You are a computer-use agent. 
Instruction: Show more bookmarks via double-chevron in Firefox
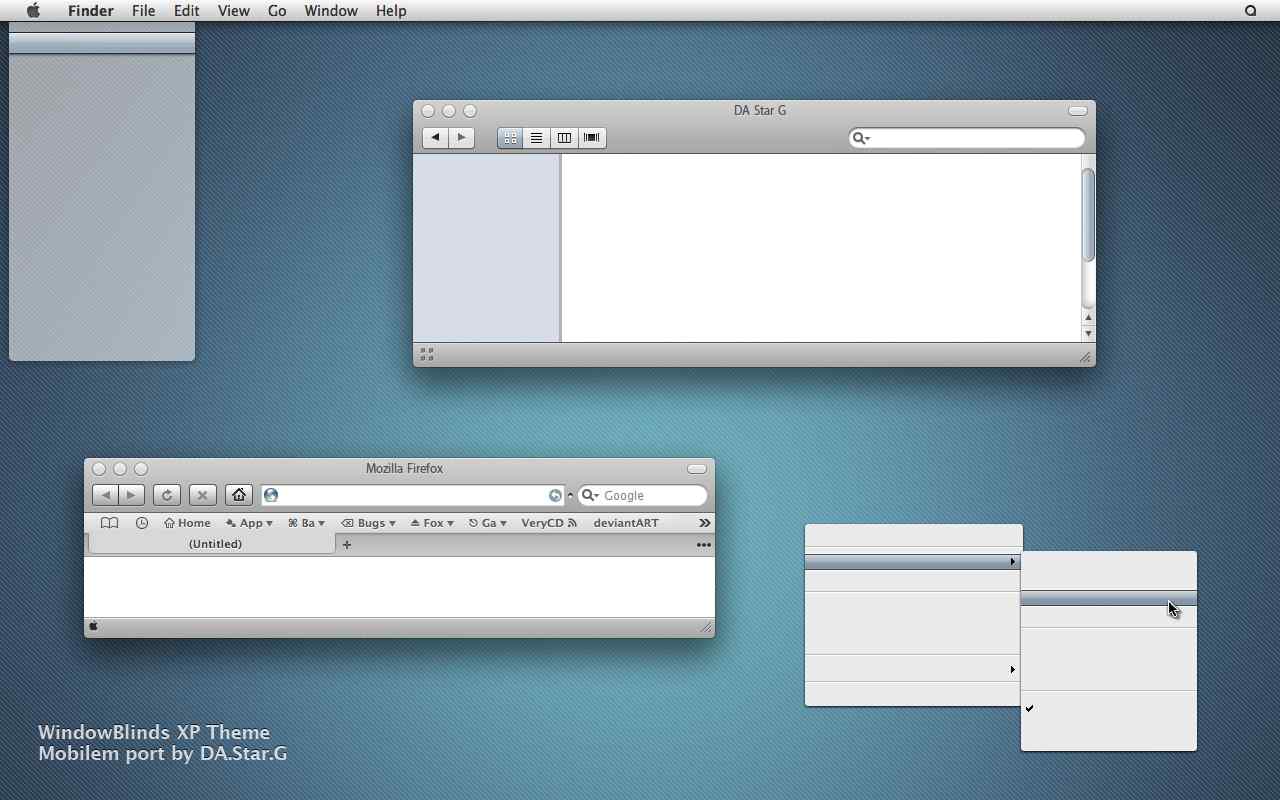[x=704, y=523]
